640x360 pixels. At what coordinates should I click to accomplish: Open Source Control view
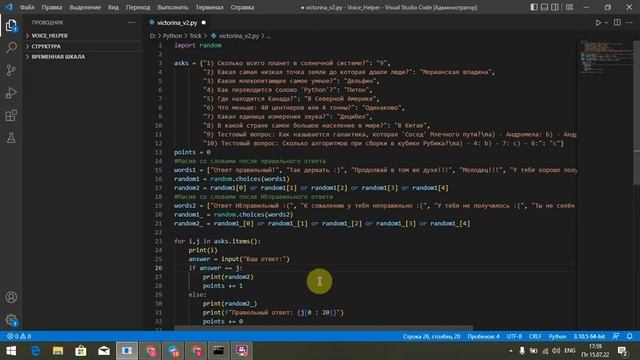click(11, 70)
